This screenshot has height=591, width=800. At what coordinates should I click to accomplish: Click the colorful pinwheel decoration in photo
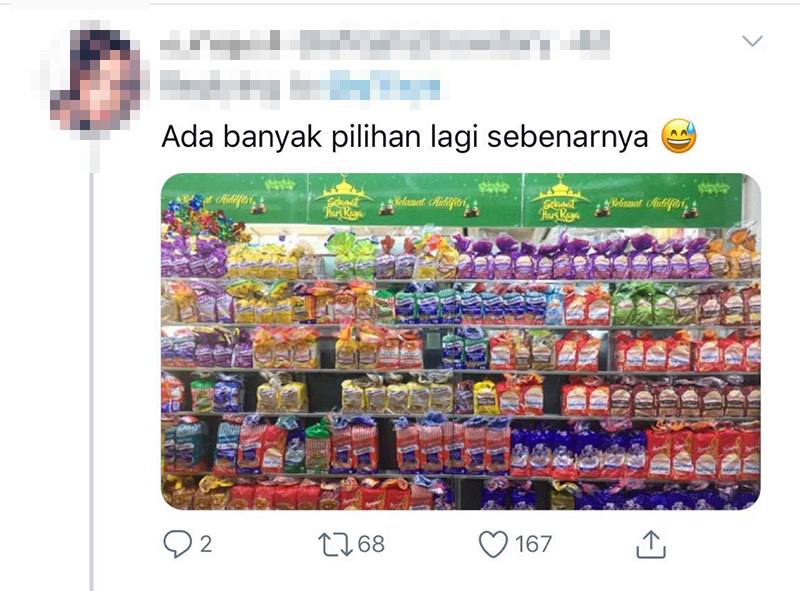point(203,220)
